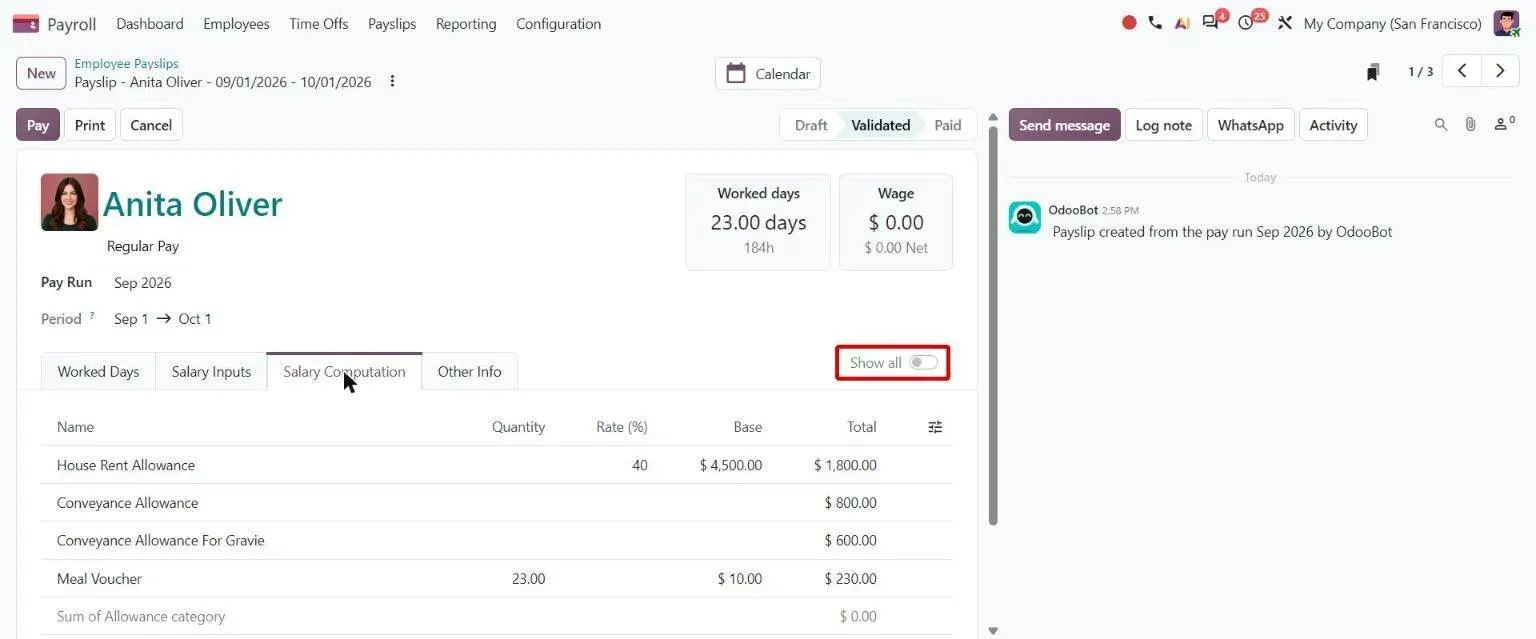1536x639 pixels.
Task: Open attachments paperclip icon in chatter
Action: click(x=1470, y=125)
